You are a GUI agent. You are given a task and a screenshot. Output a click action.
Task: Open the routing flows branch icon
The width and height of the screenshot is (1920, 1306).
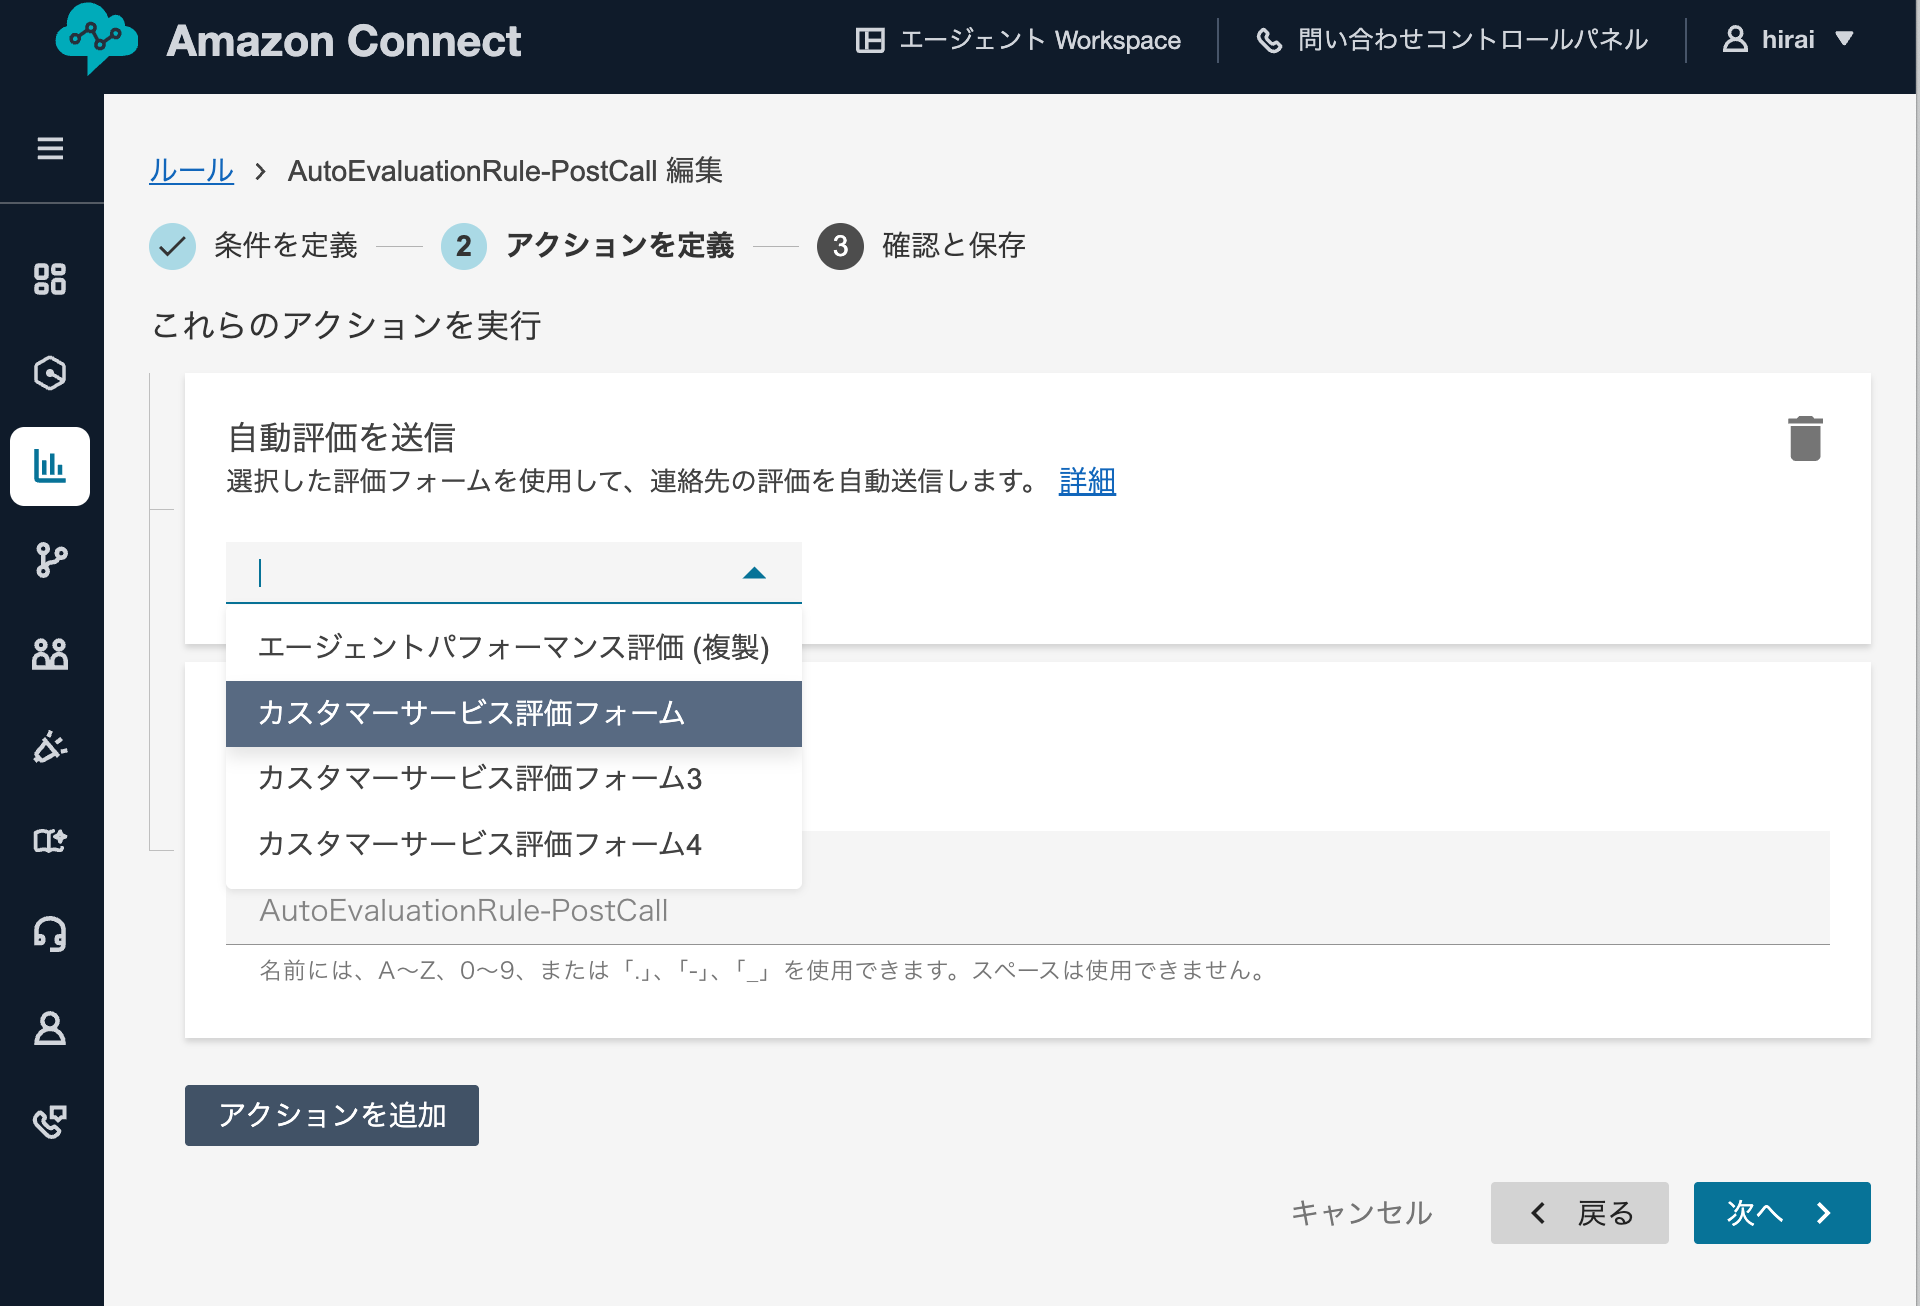pos(50,560)
